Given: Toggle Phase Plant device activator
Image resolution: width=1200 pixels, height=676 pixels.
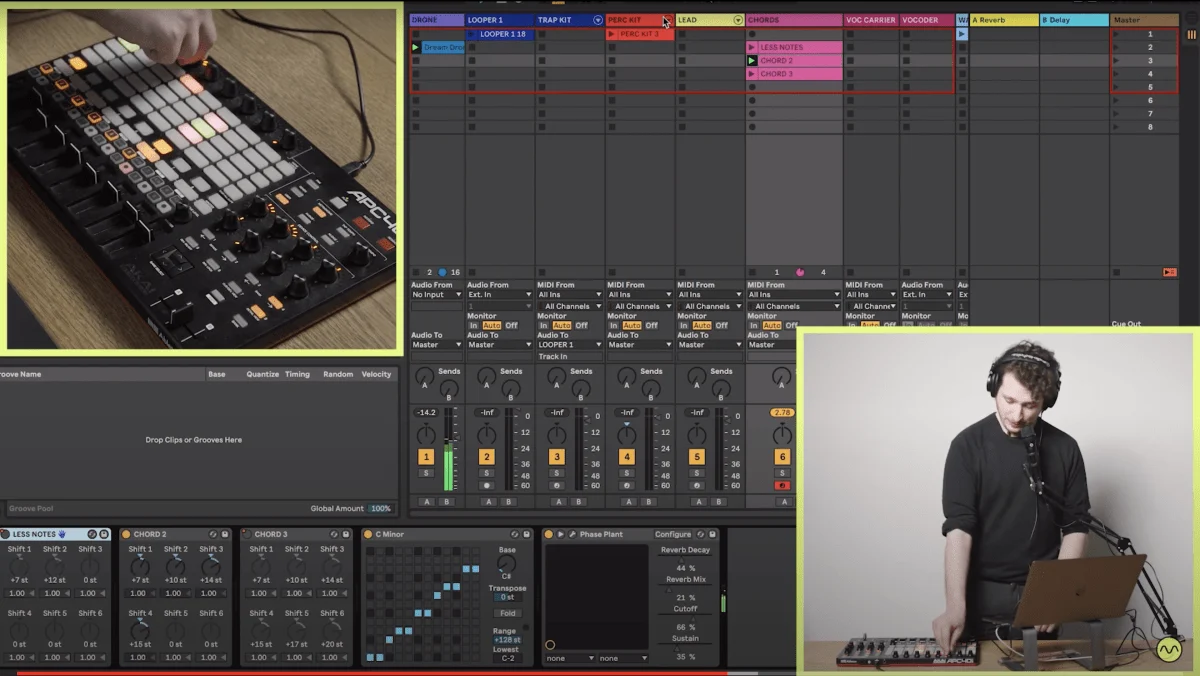Looking at the screenshot, I should coord(549,534).
